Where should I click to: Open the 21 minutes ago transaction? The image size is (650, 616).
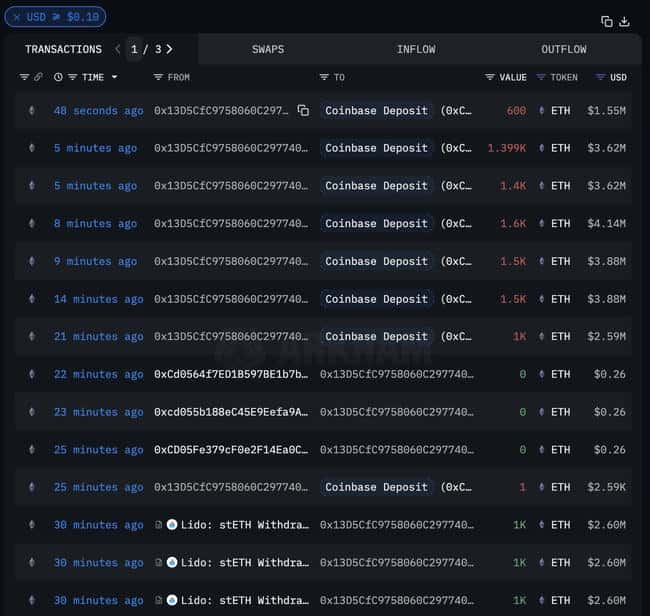click(99, 337)
